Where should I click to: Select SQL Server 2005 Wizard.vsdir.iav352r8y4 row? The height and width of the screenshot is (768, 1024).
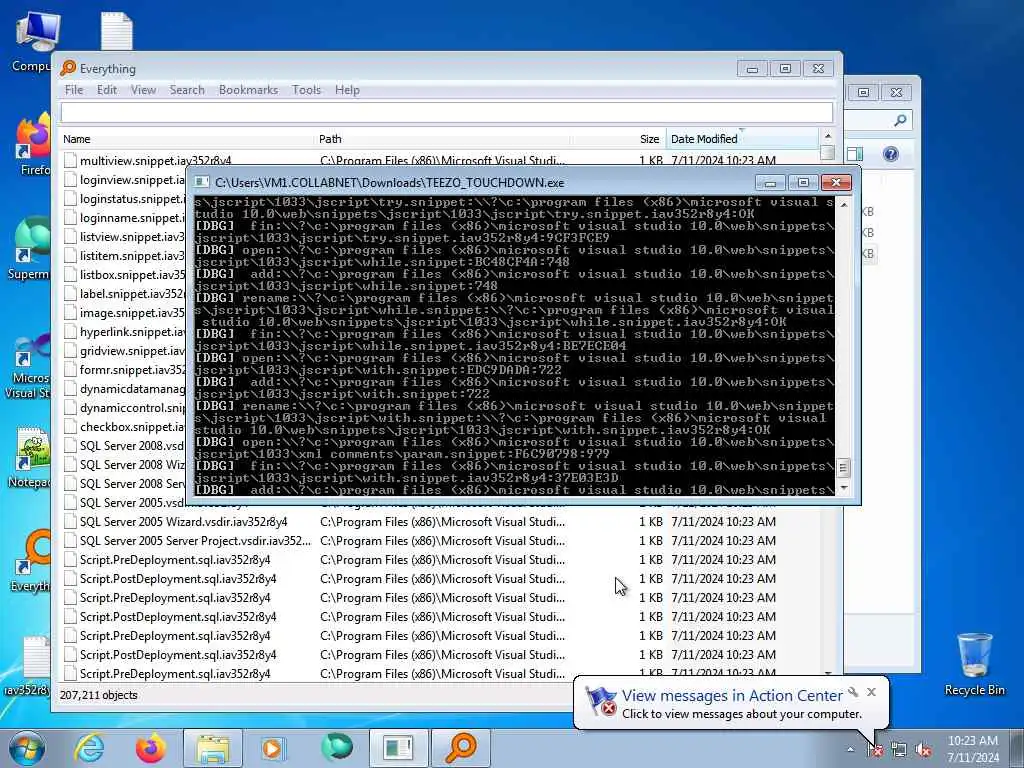coord(439,522)
